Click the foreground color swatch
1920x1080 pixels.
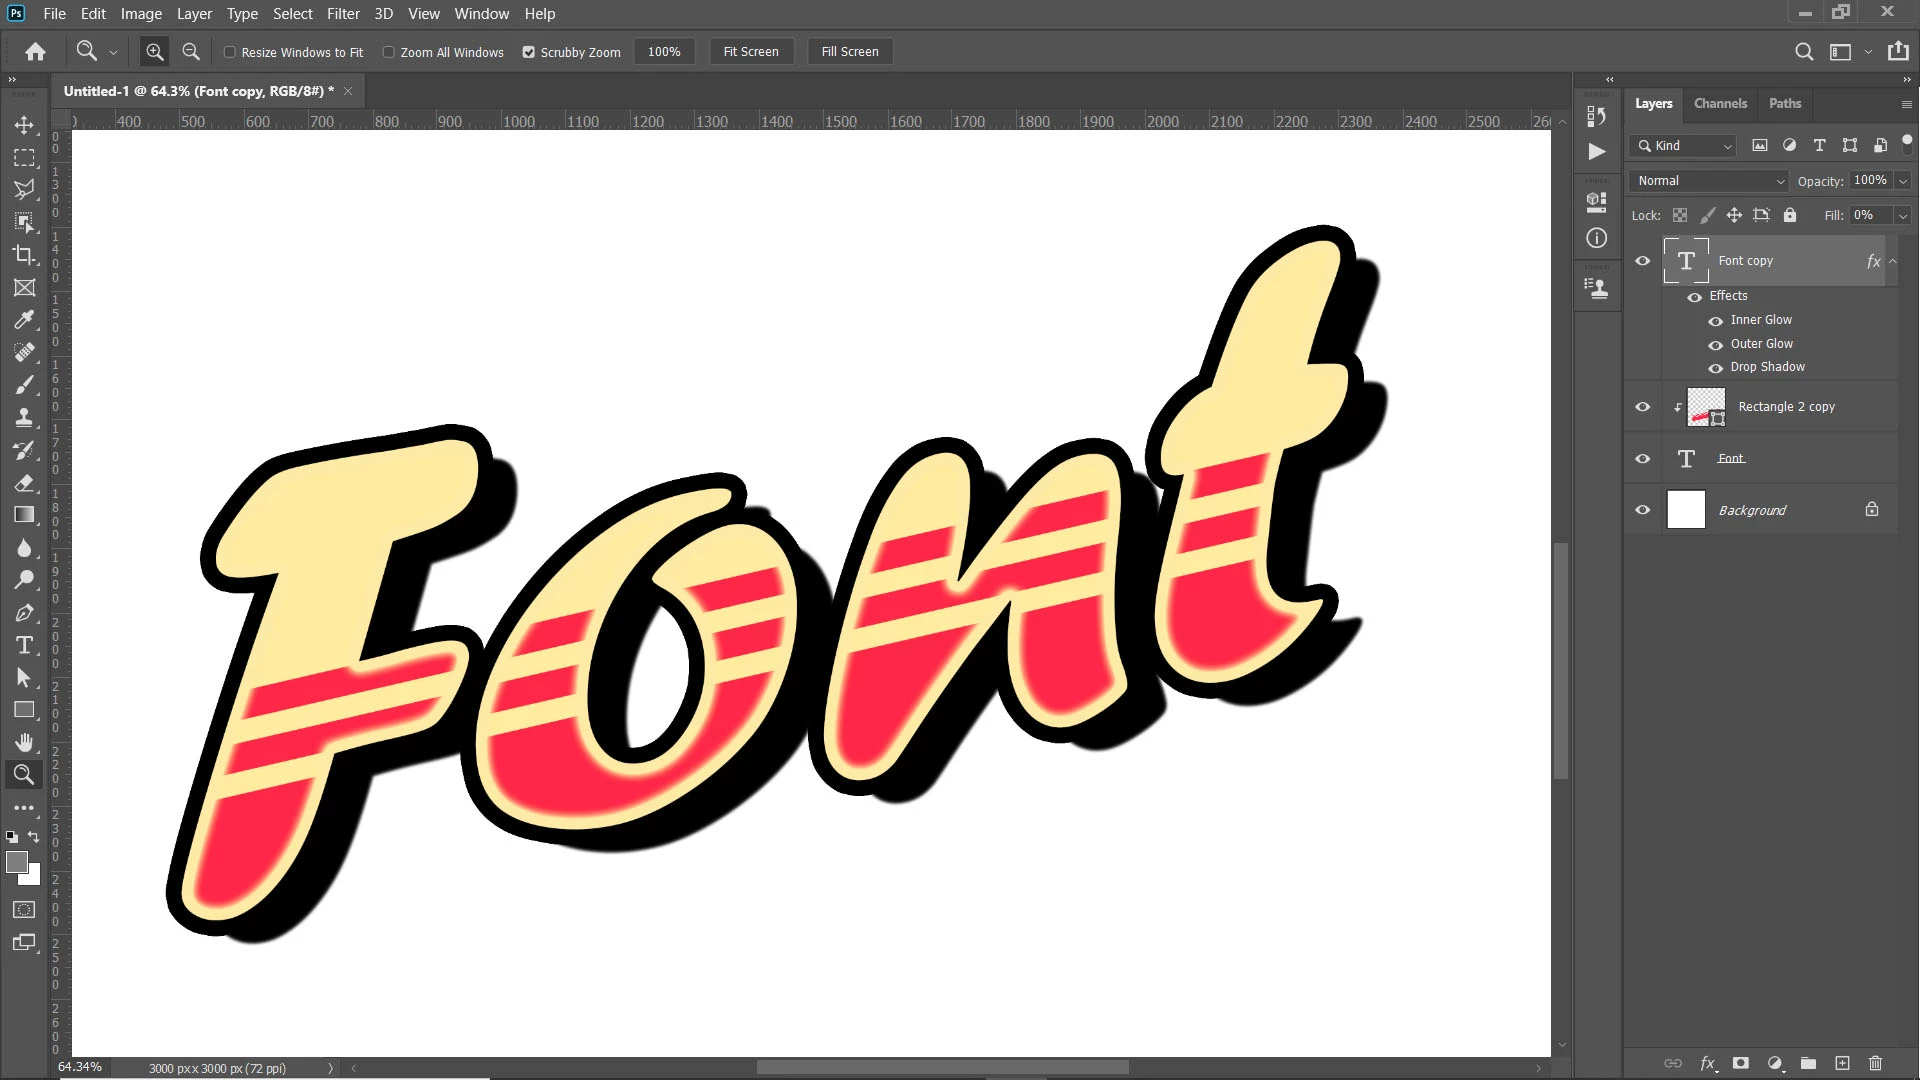[x=16, y=862]
